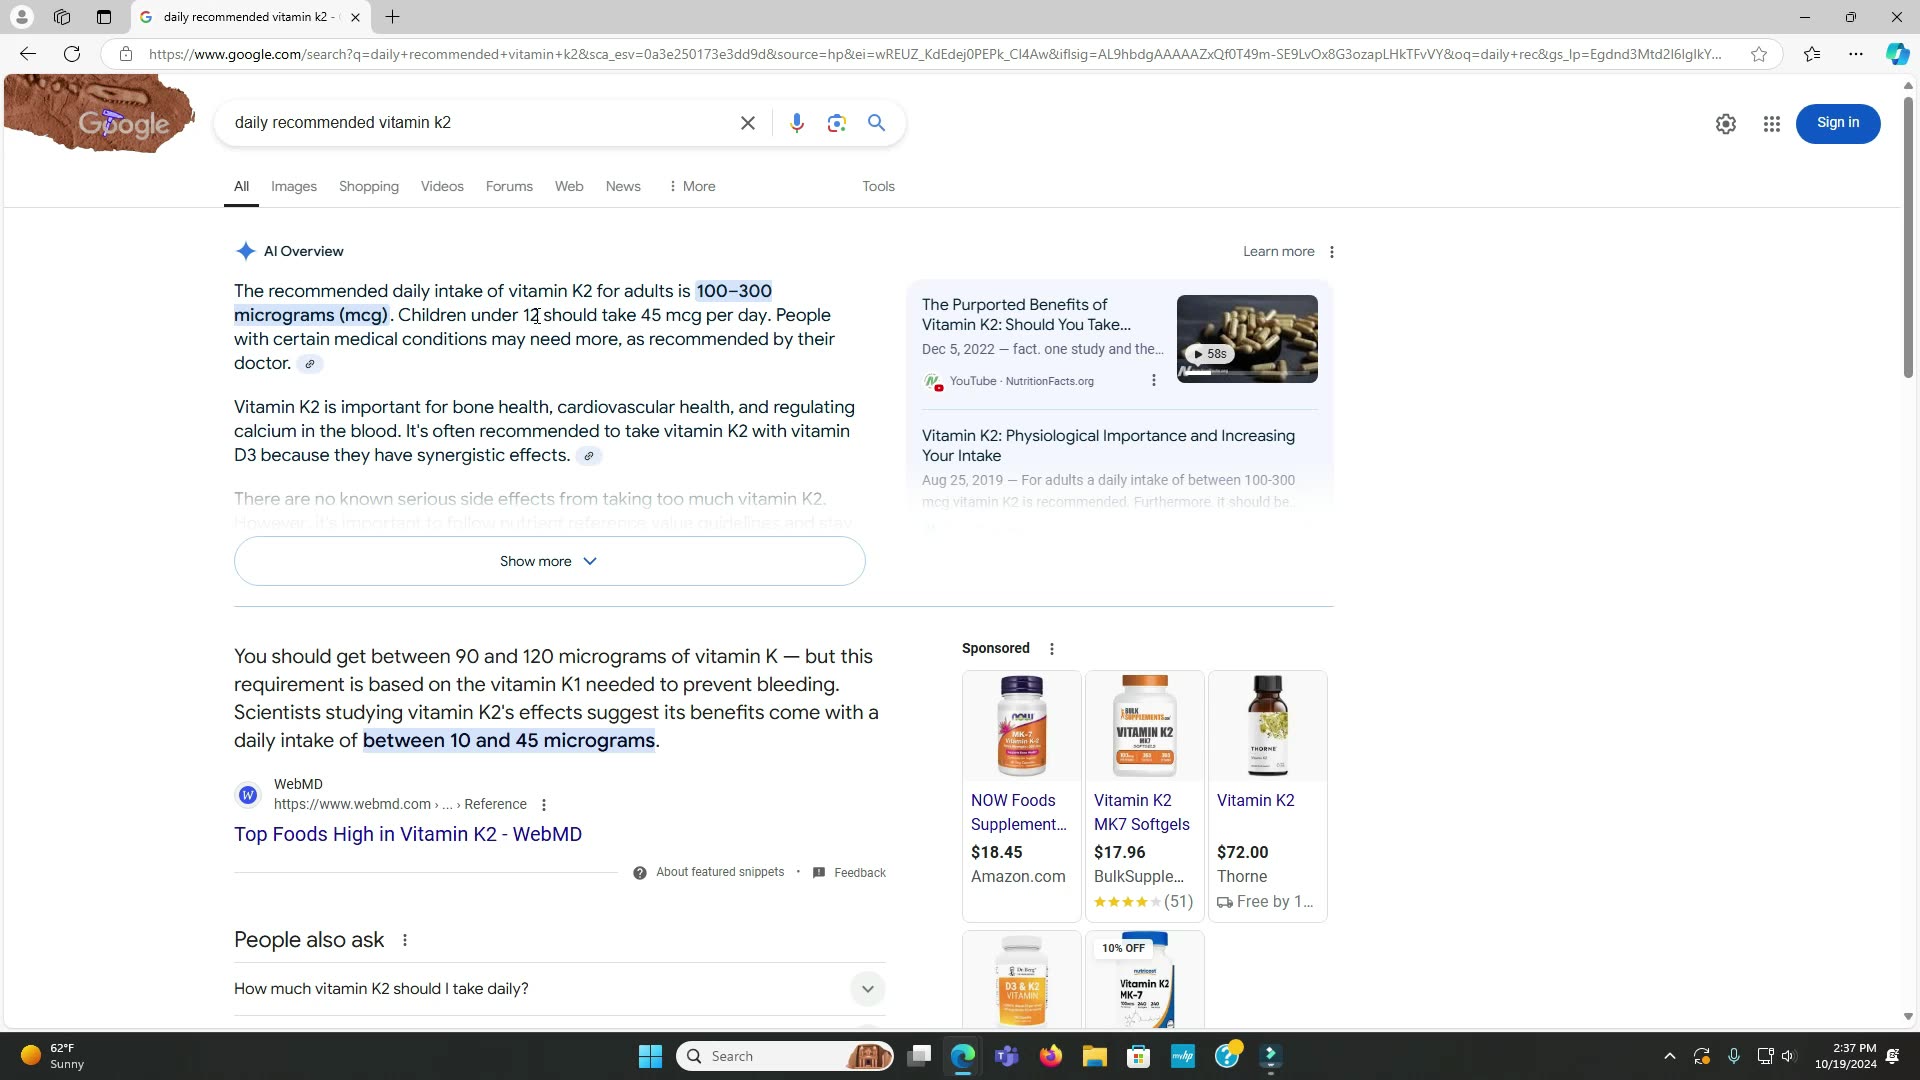Switch to the Videos tab
The image size is (1920, 1080).
coord(442,187)
